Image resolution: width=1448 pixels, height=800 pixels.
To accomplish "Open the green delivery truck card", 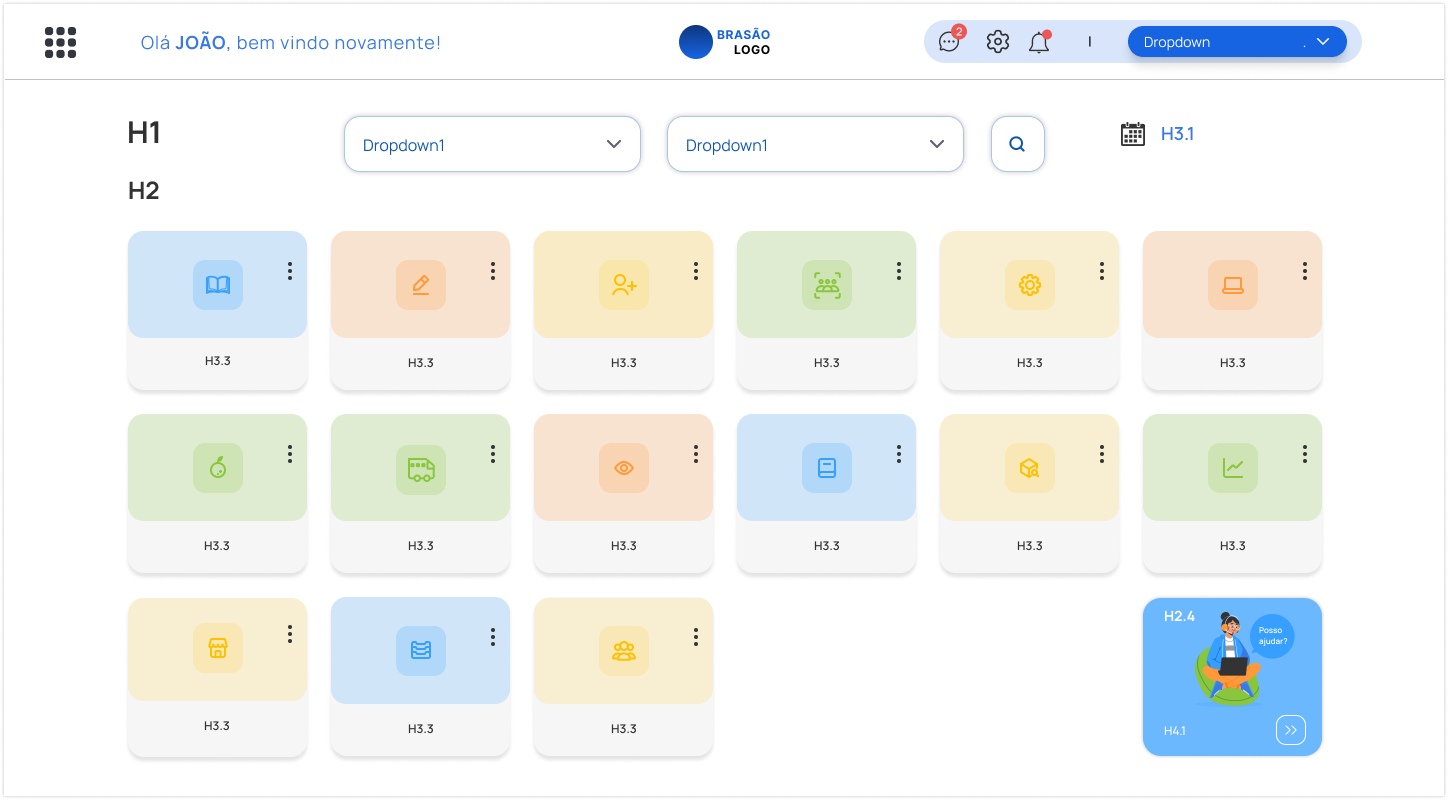I will click(x=421, y=469).
